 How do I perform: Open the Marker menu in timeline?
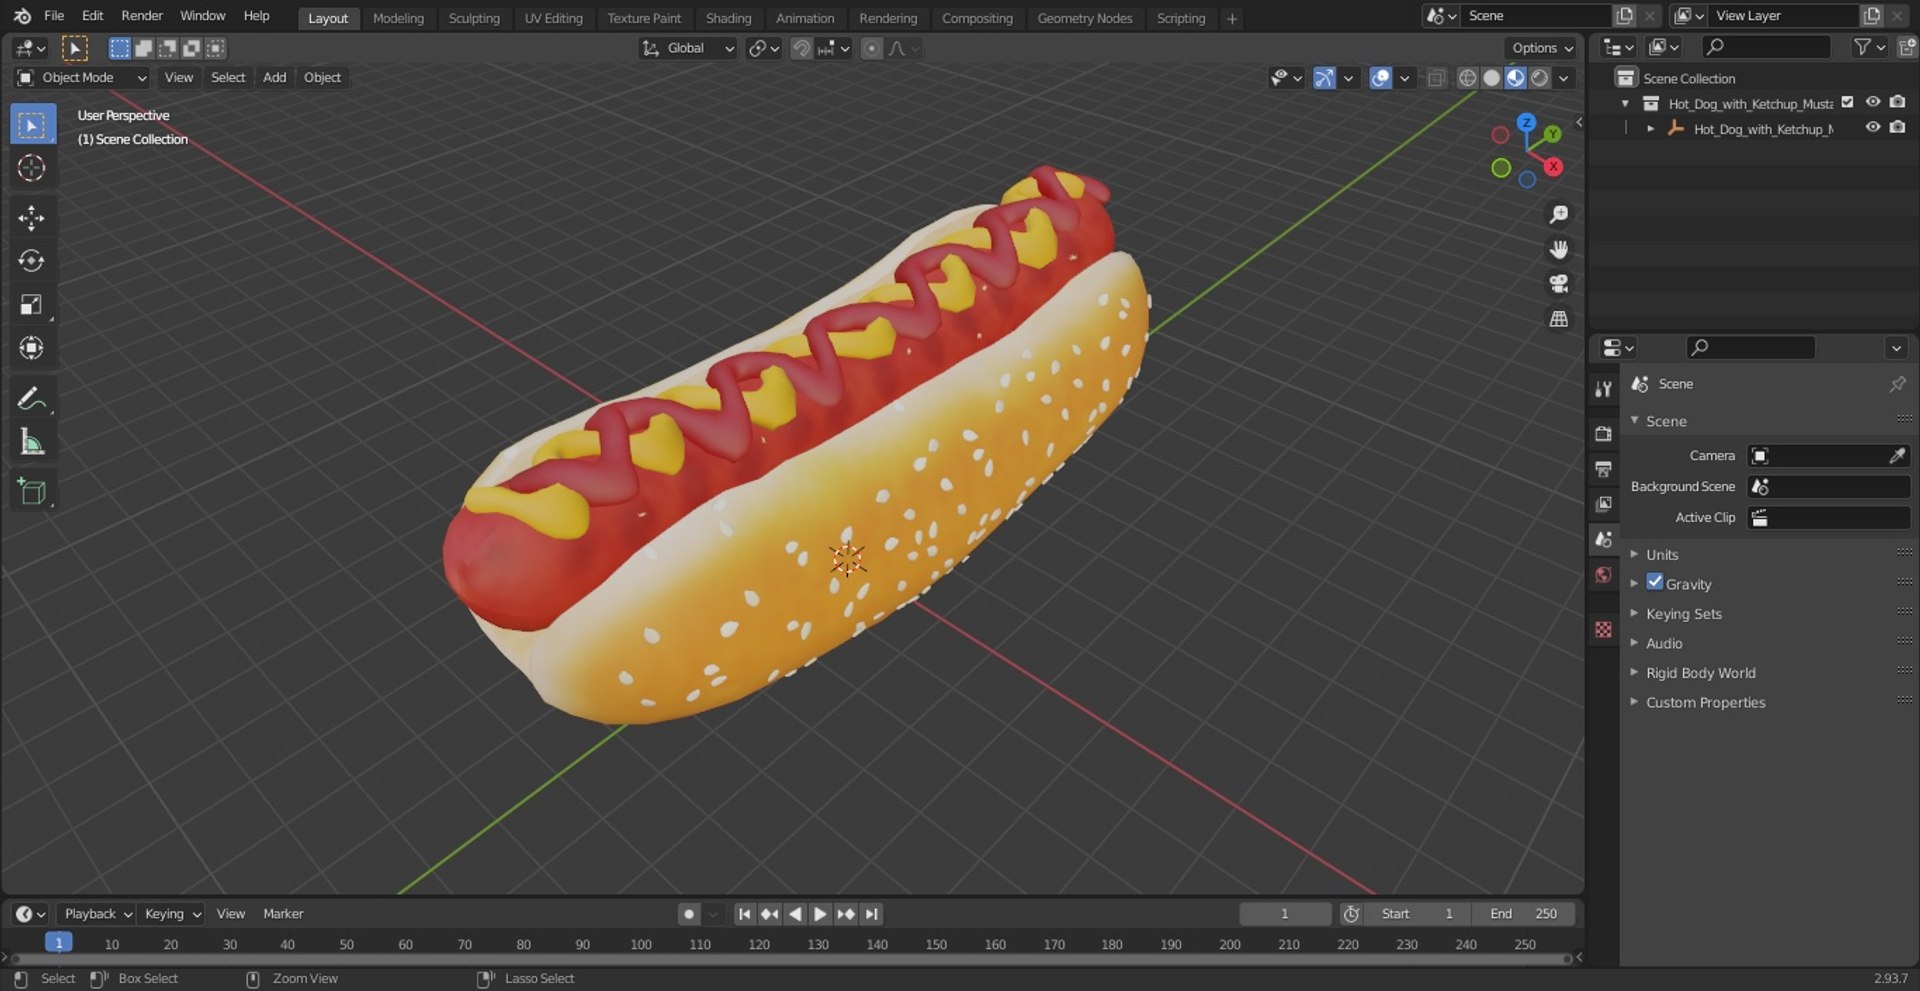pyautogui.click(x=283, y=914)
